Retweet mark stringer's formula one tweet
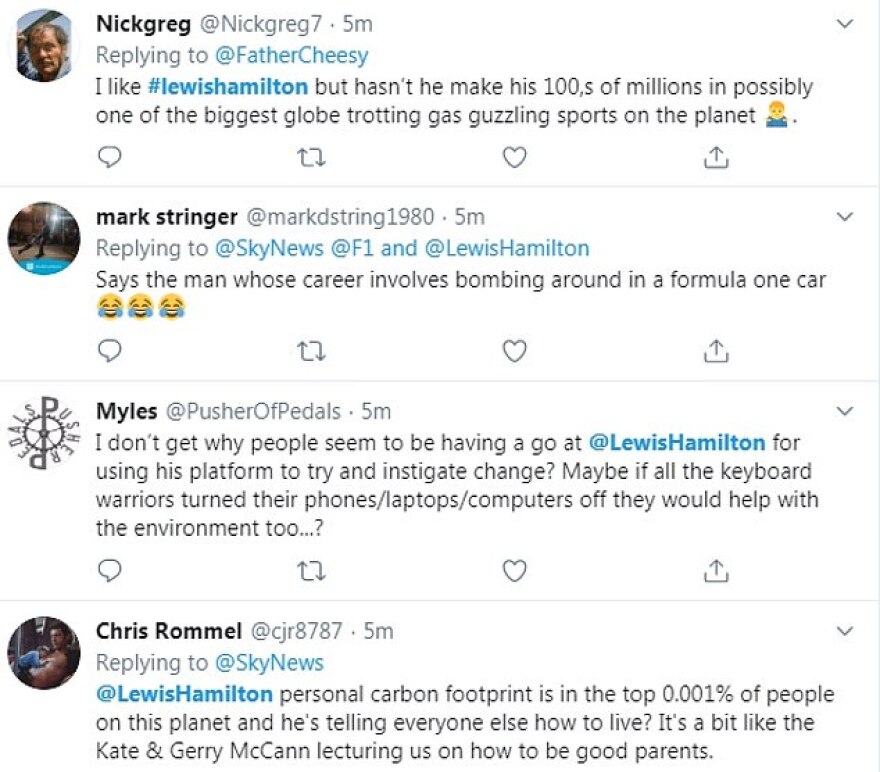The width and height of the screenshot is (880, 772). (x=312, y=350)
